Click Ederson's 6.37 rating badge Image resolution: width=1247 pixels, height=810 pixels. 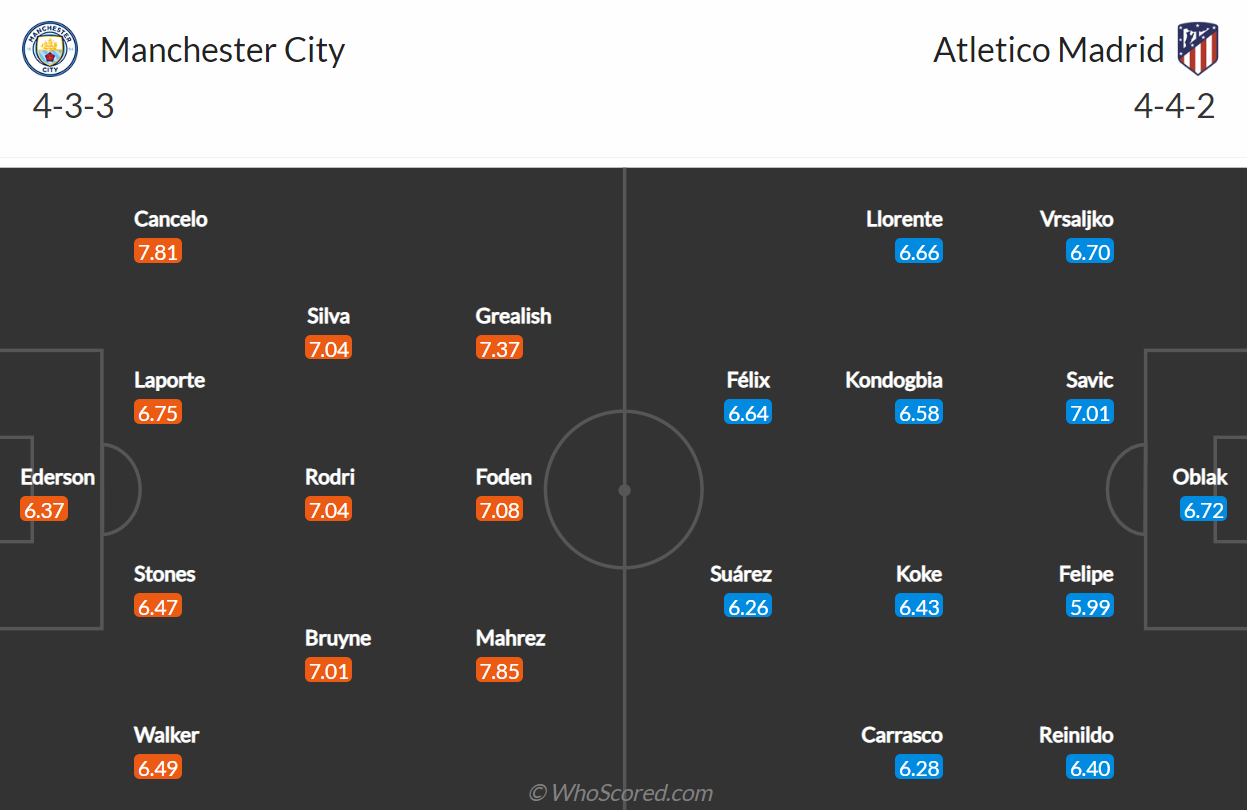[44, 510]
